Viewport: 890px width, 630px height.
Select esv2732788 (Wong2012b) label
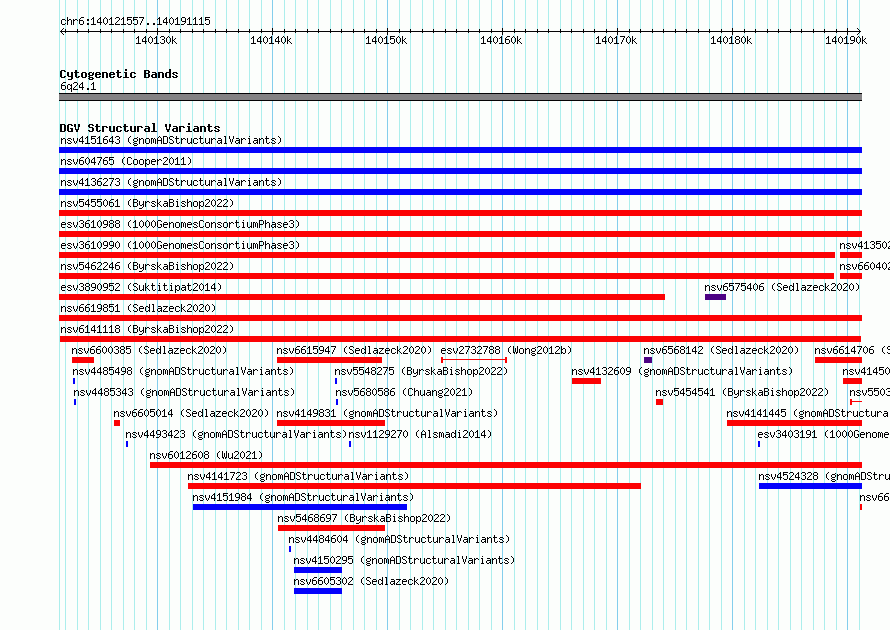click(x=506, y=350)
